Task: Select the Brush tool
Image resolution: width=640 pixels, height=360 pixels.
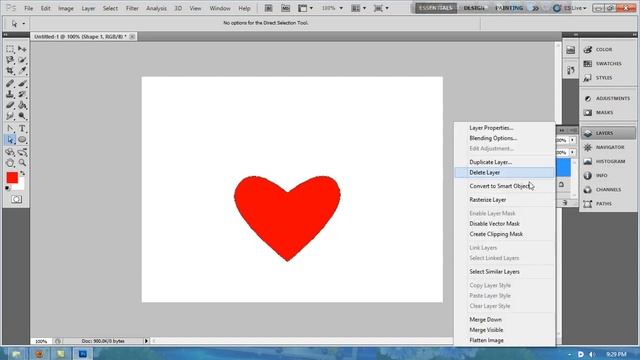Action: pos(22,84)
